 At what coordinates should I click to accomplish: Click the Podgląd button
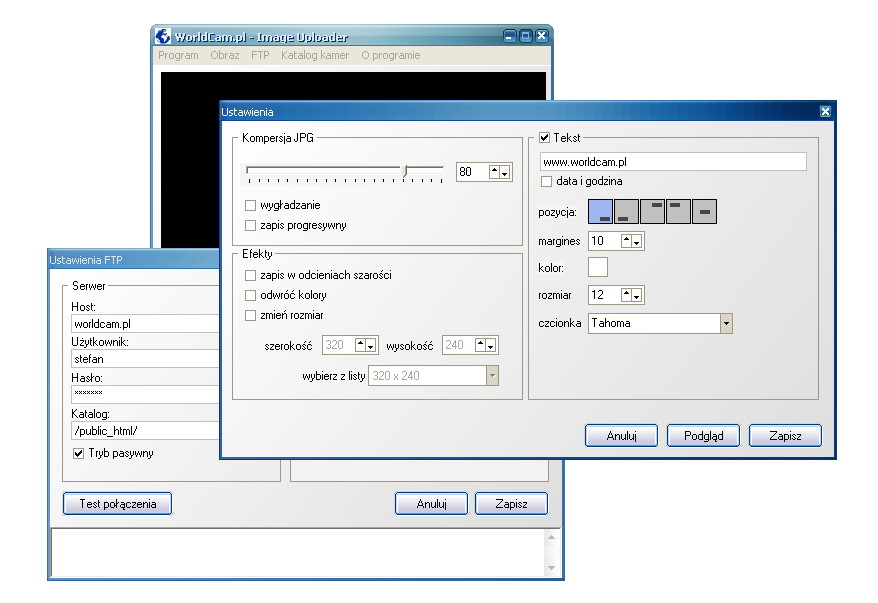pyautogui.click(x=702, y=435)
